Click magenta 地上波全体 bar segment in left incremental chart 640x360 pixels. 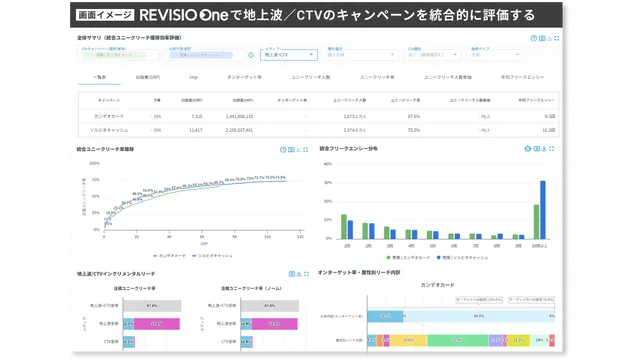(157, 324)
